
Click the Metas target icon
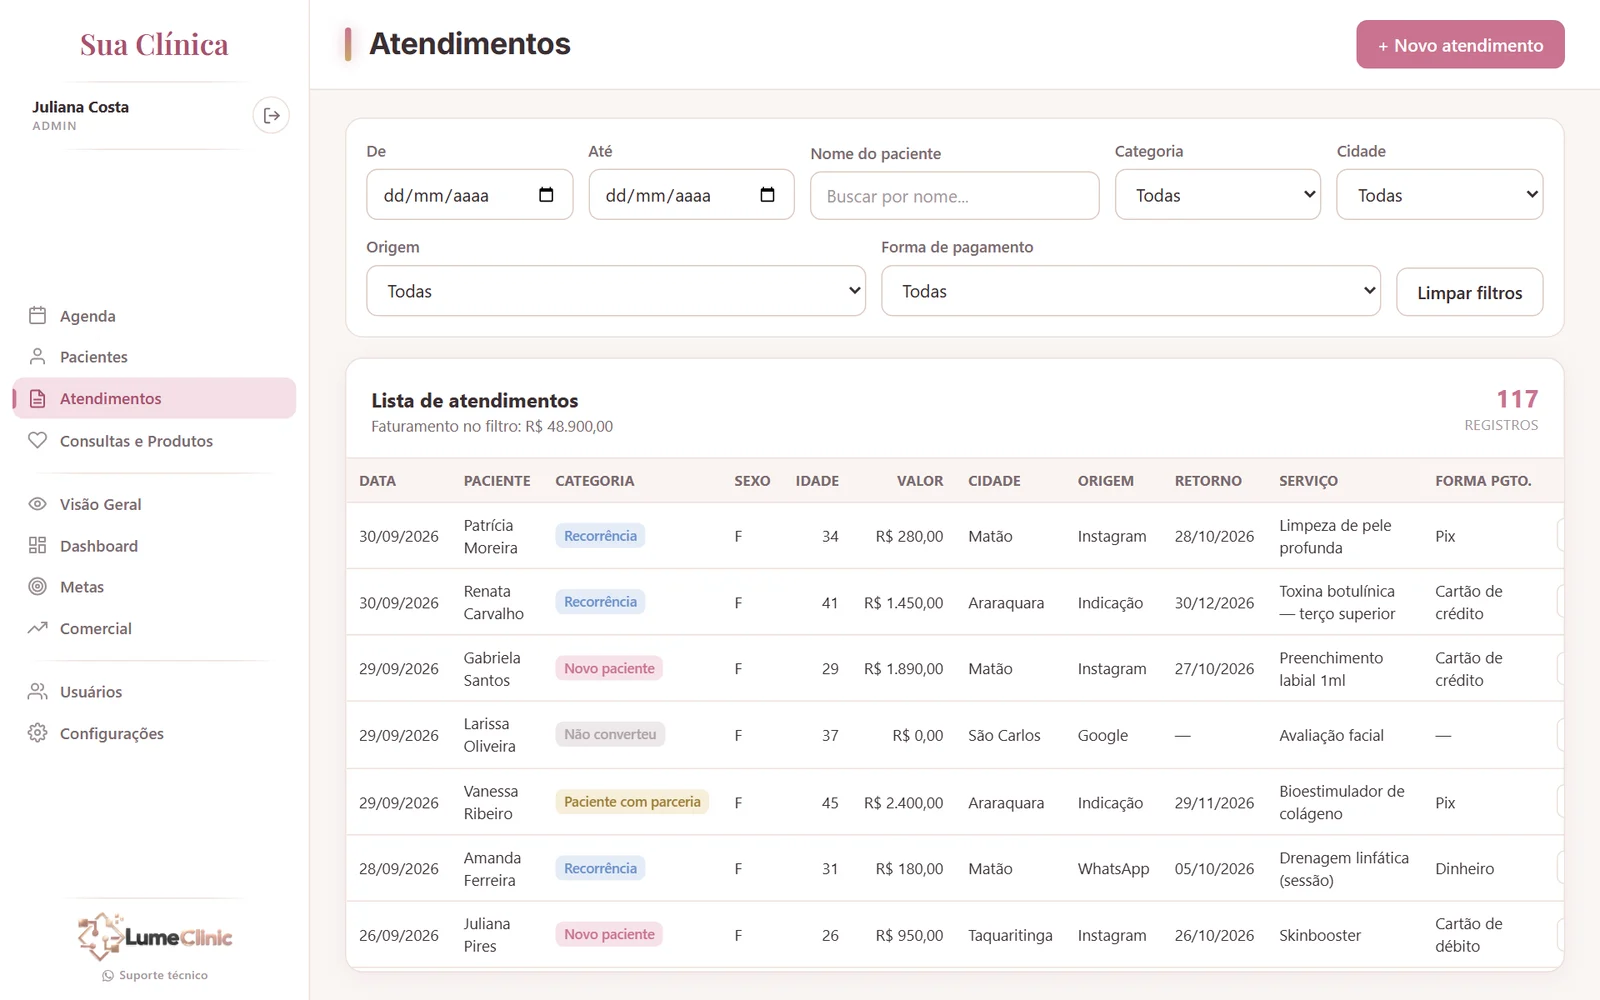(x=38, y=586)
